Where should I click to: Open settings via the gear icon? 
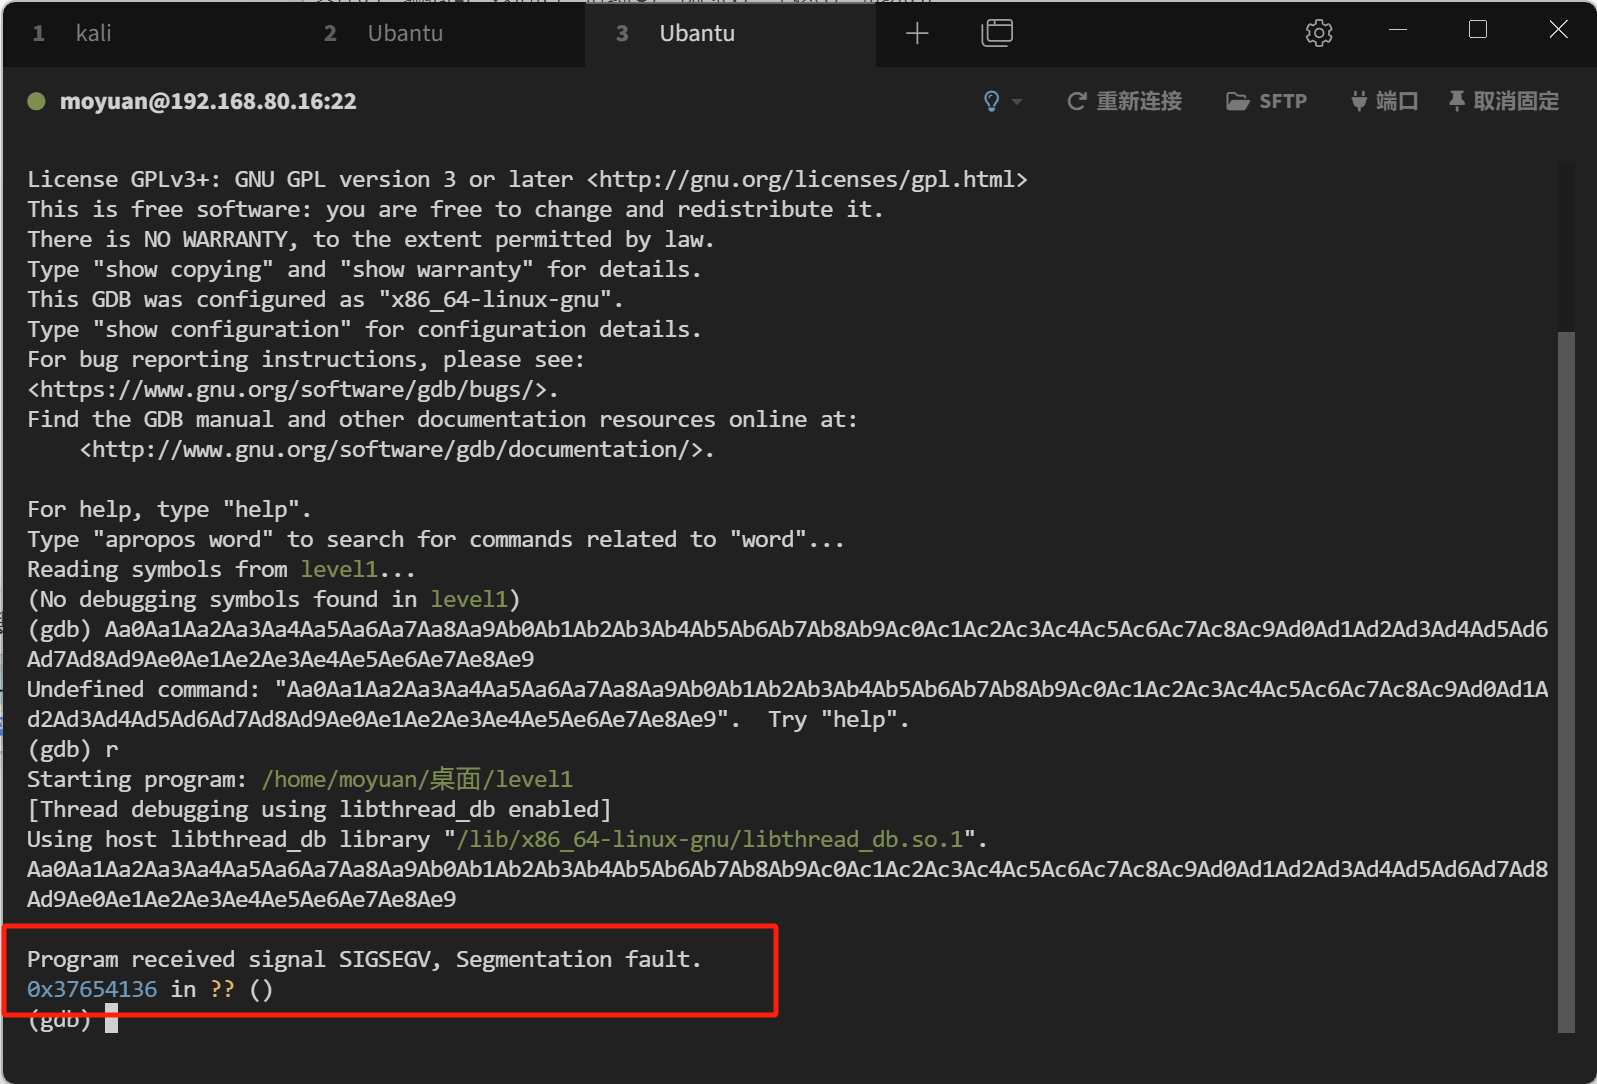[1319, 34]
